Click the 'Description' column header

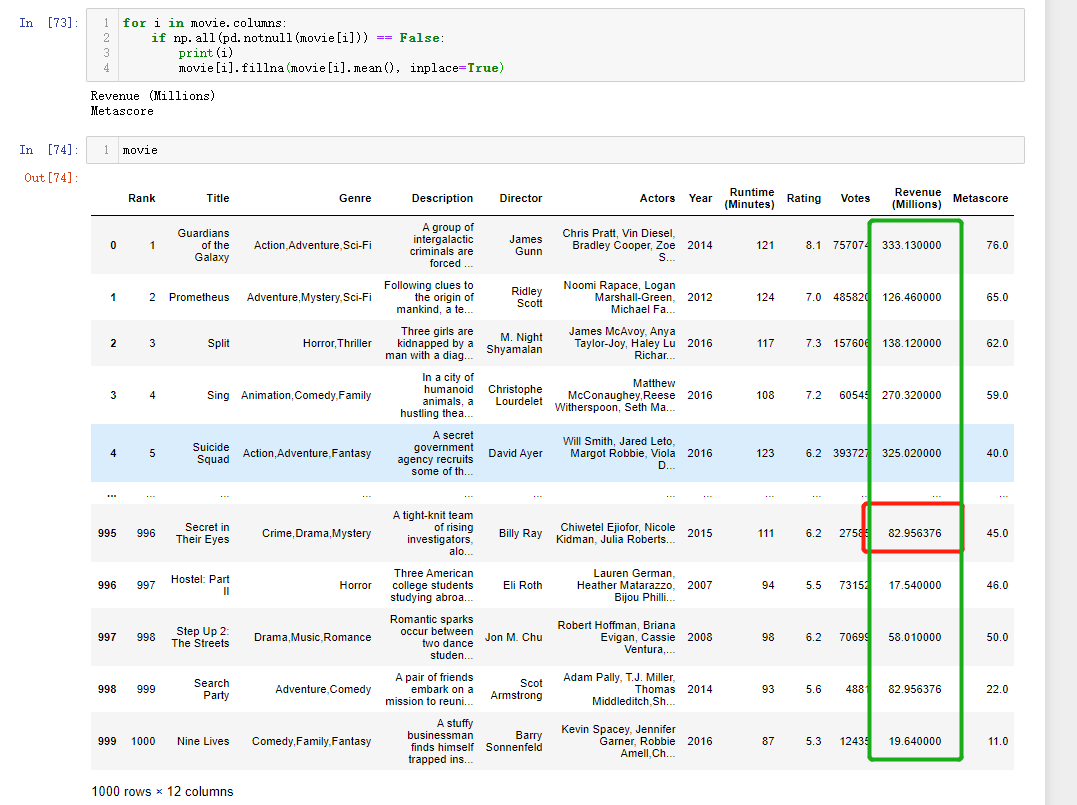point(442,198)
